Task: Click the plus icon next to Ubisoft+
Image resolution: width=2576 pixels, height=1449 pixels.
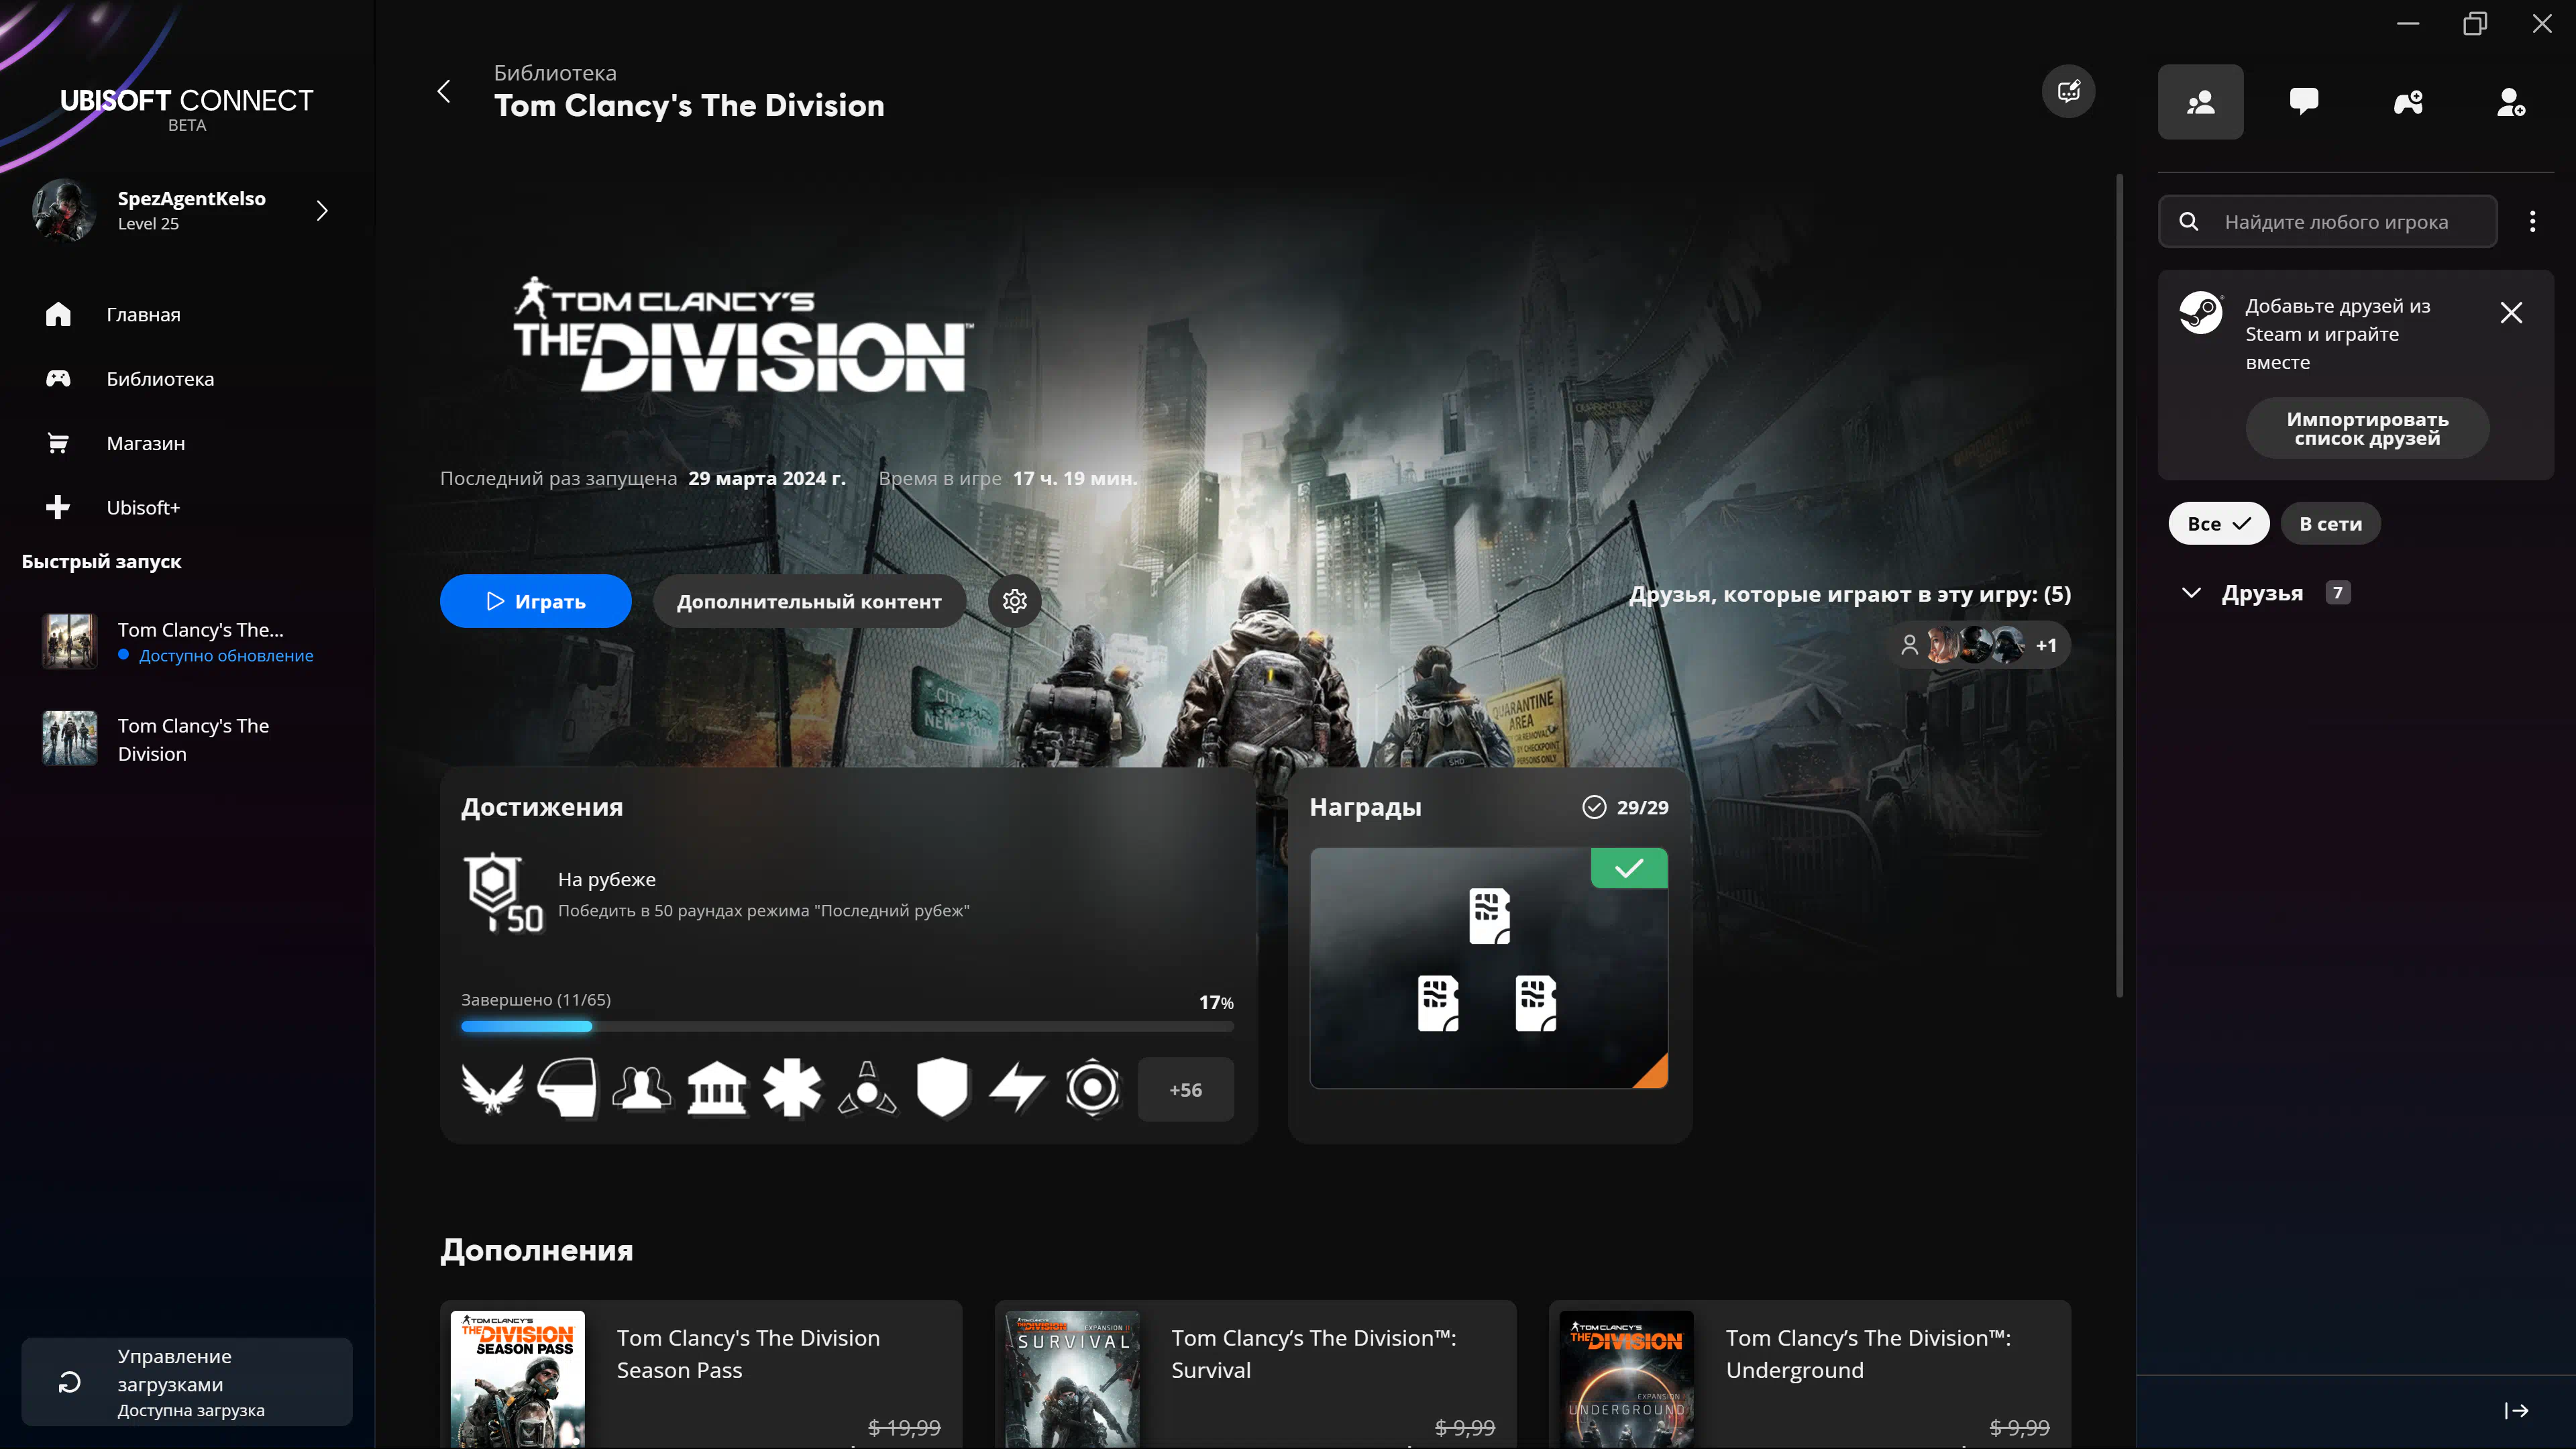Action: pyautogui.click(x=58, y=507)
